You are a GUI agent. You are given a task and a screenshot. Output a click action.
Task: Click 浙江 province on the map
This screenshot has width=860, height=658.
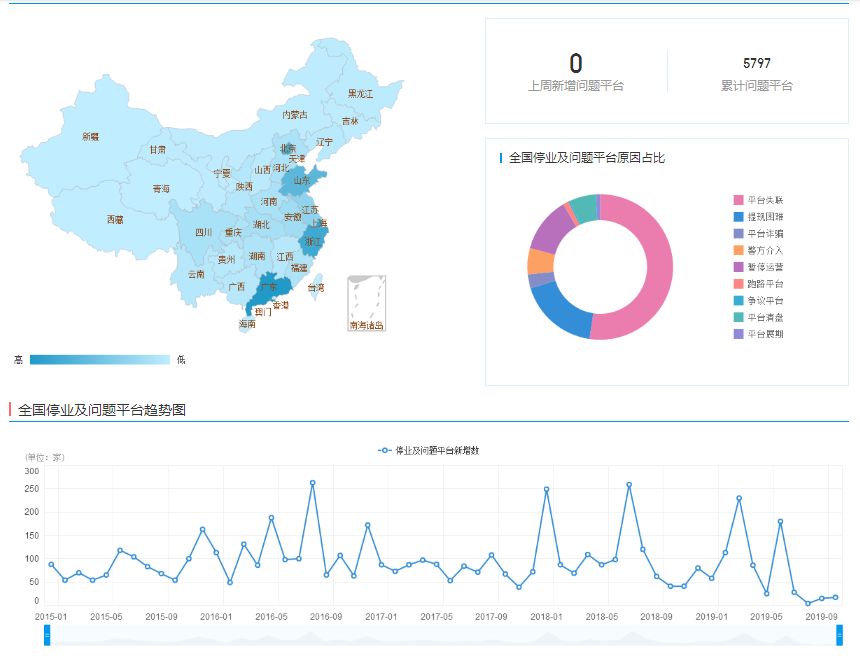(x=313, y=242)
